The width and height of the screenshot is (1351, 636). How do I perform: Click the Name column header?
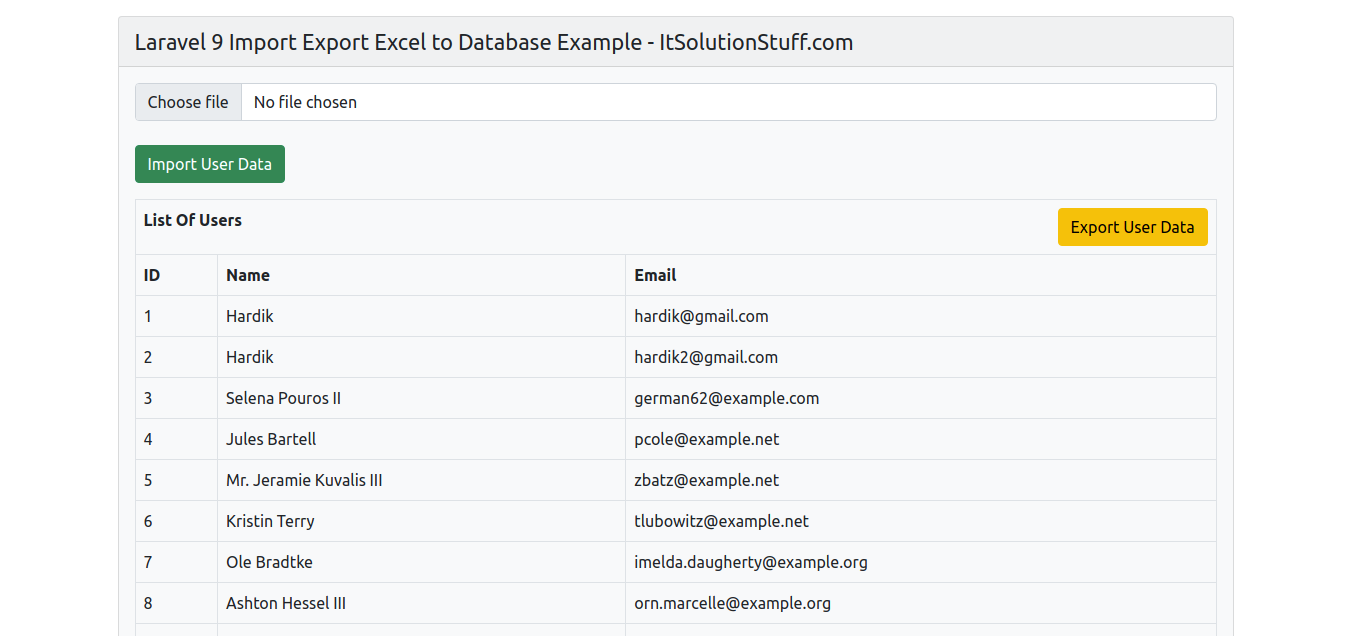[248, 275]
